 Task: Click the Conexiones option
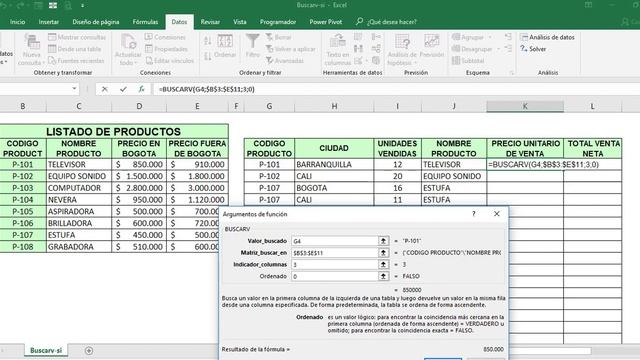tap(165, 37)
